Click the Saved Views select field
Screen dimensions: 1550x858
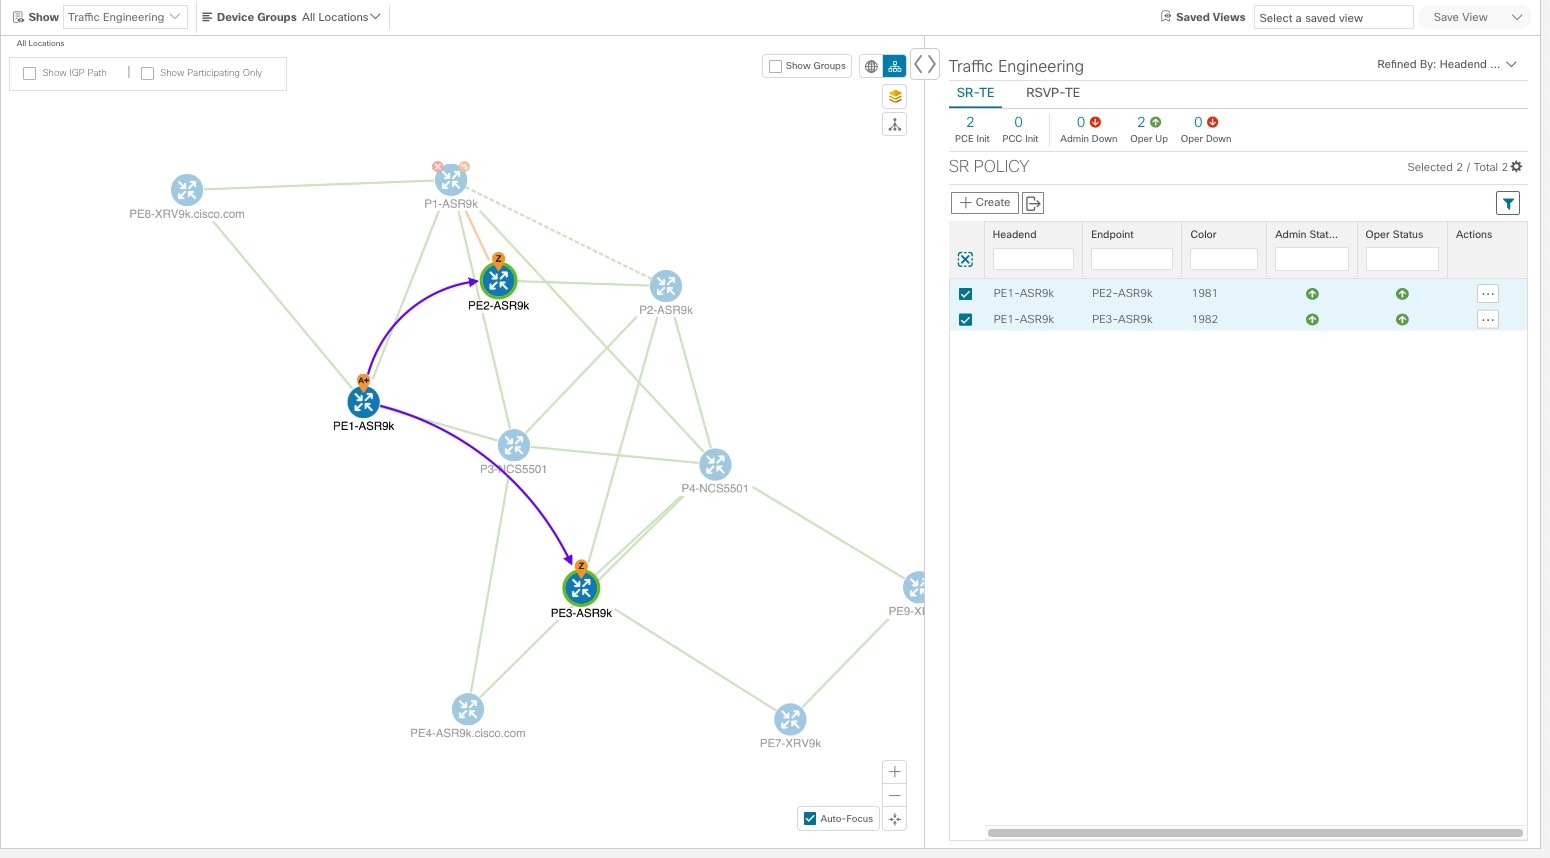pos(1333,17)
